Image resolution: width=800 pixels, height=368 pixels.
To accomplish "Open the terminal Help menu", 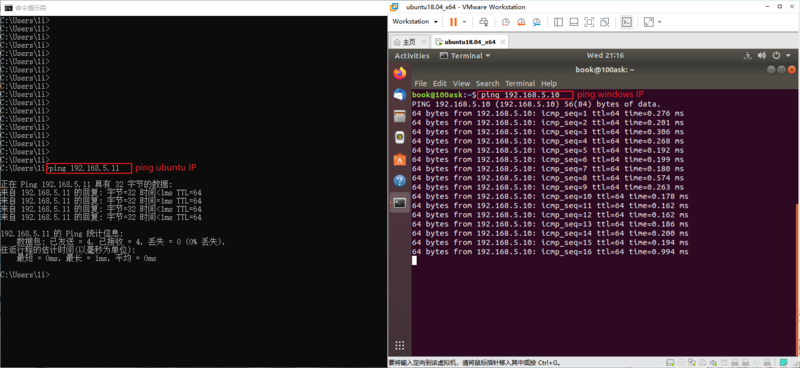I will (x=549, y=83).
